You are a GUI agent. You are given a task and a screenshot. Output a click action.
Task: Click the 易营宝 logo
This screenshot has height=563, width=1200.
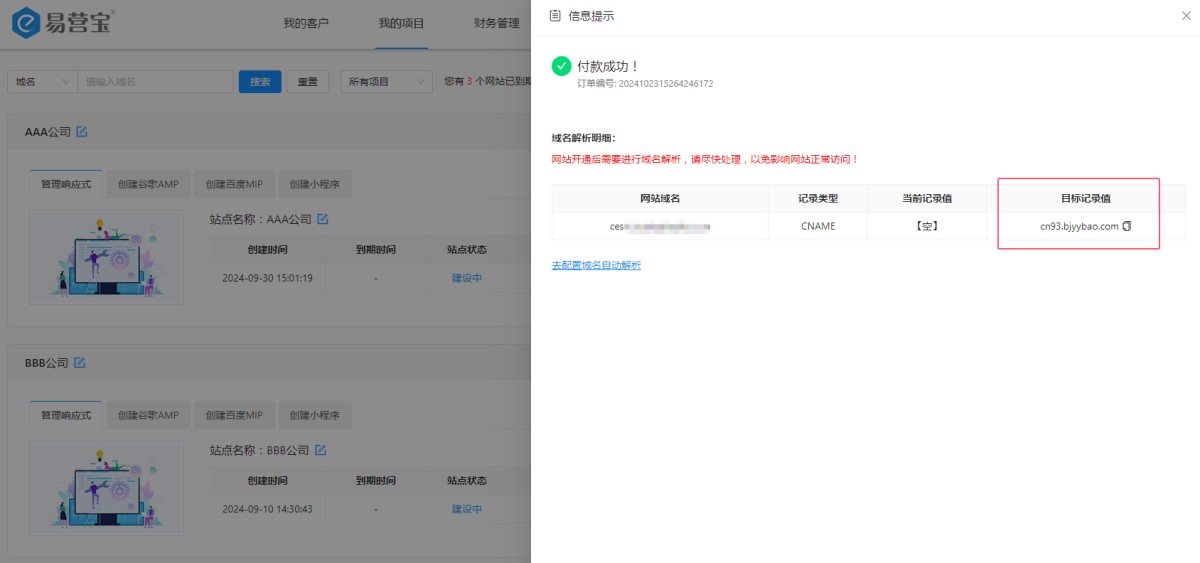tap(63, 22)
